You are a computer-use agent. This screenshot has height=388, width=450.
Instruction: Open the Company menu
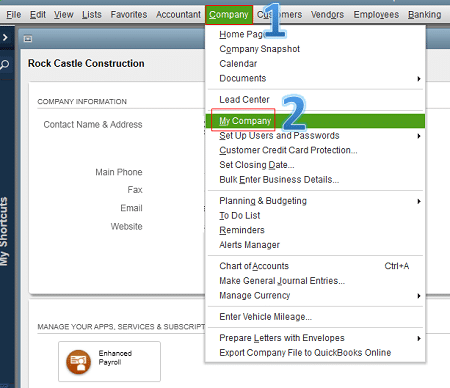coord(229,15)
